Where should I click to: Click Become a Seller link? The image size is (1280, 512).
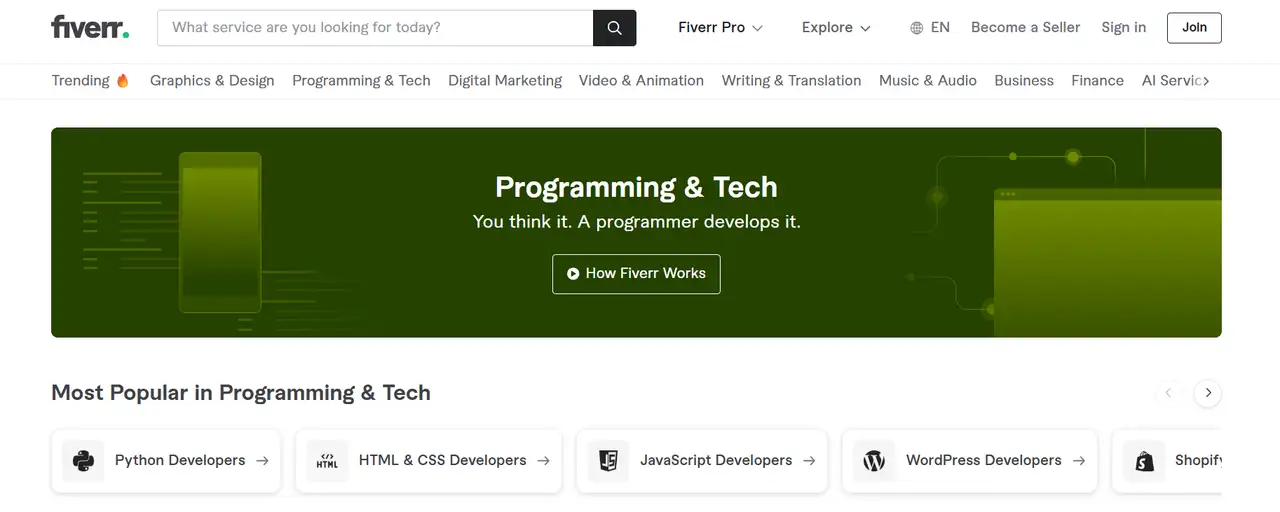pos(1025,28)
